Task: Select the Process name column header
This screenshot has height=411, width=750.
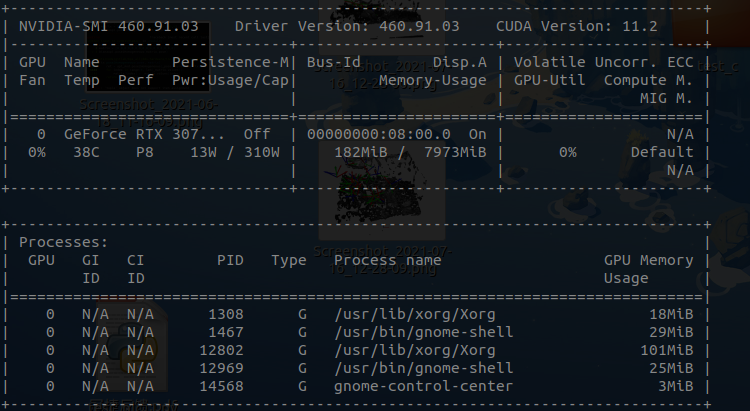Action: [387, 260]
